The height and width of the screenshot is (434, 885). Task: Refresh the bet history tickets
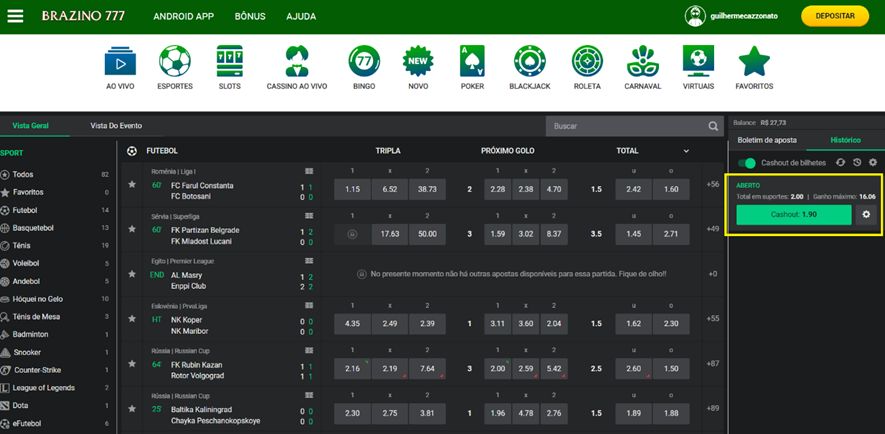point(840,163)
